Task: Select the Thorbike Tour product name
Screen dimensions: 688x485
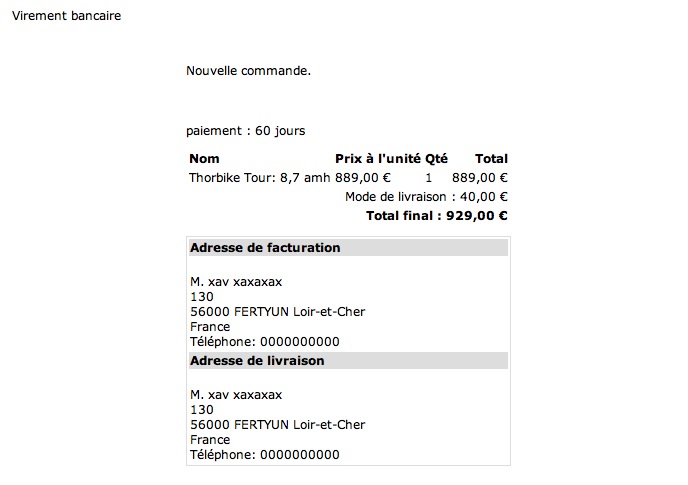Action: (x=259, y=178)
